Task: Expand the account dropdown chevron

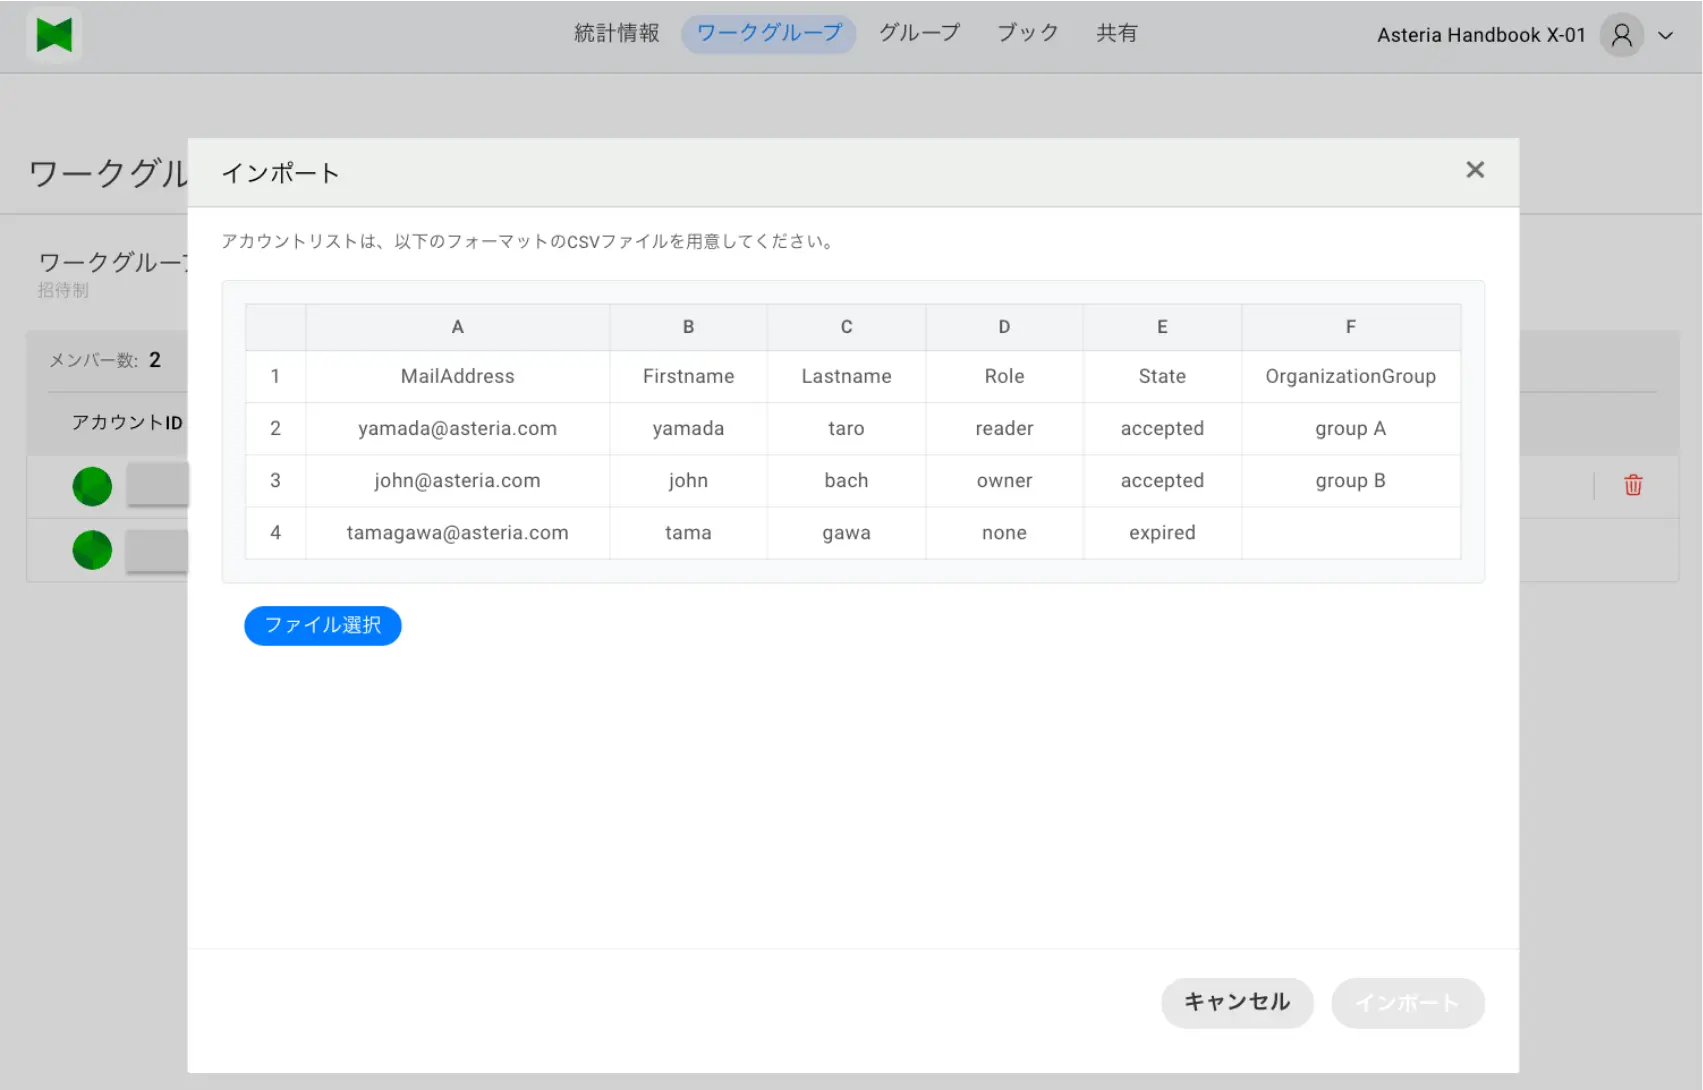Action: 1665,35
